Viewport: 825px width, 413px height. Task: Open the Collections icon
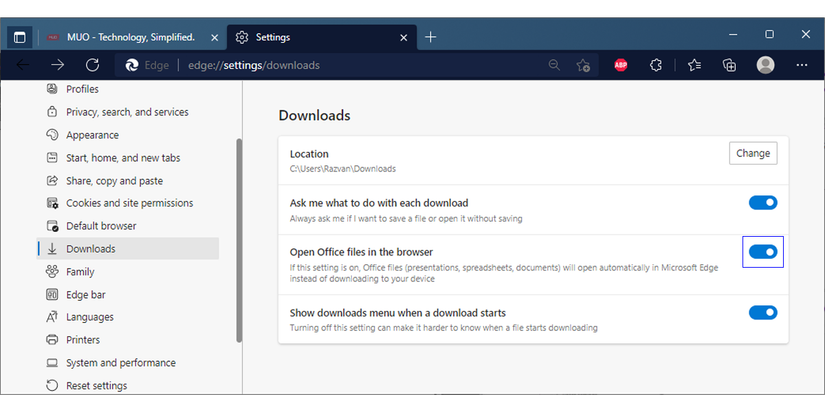click(729, 65)
